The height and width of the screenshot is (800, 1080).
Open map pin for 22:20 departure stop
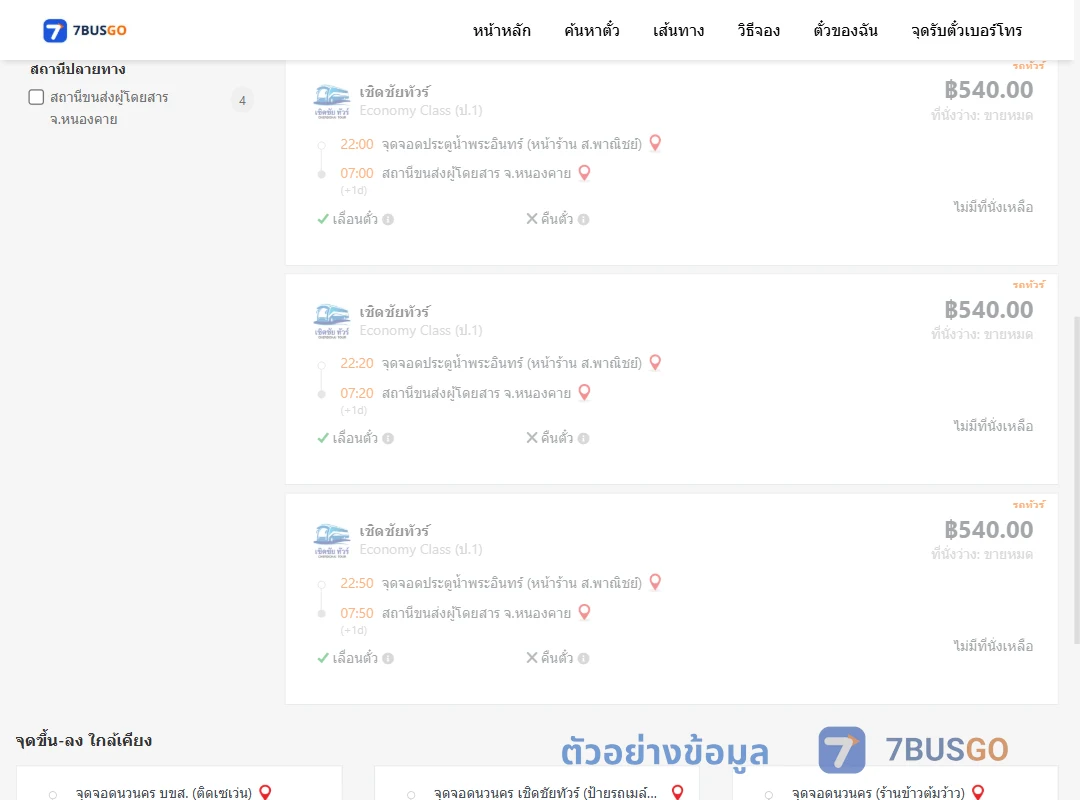pos(655,362)
